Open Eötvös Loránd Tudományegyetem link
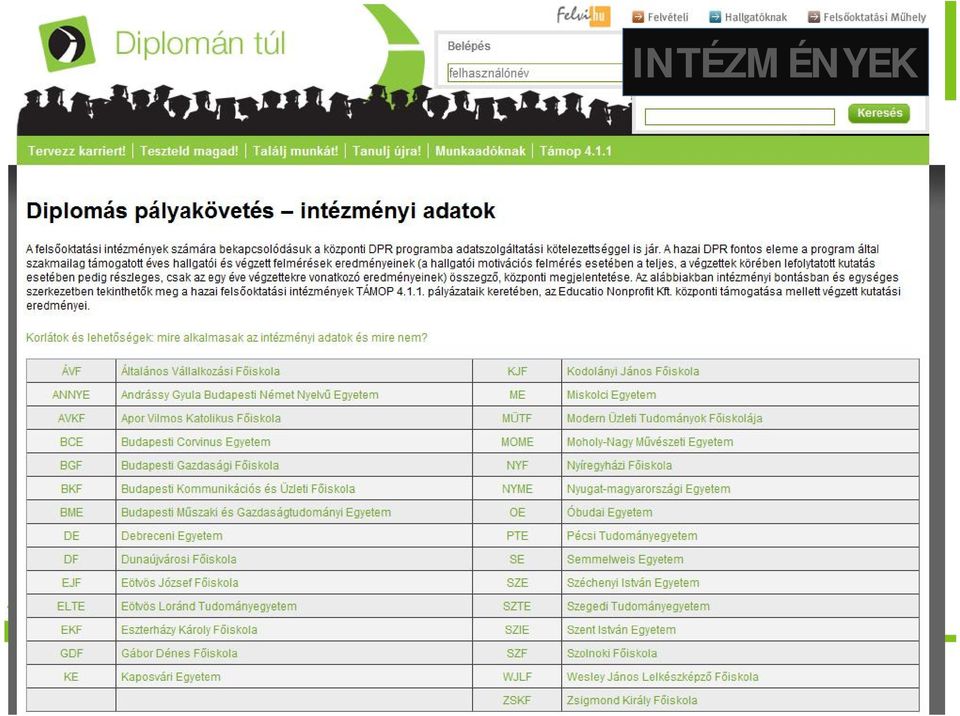Viewport: 960px width, 716px height. (209, 606)
